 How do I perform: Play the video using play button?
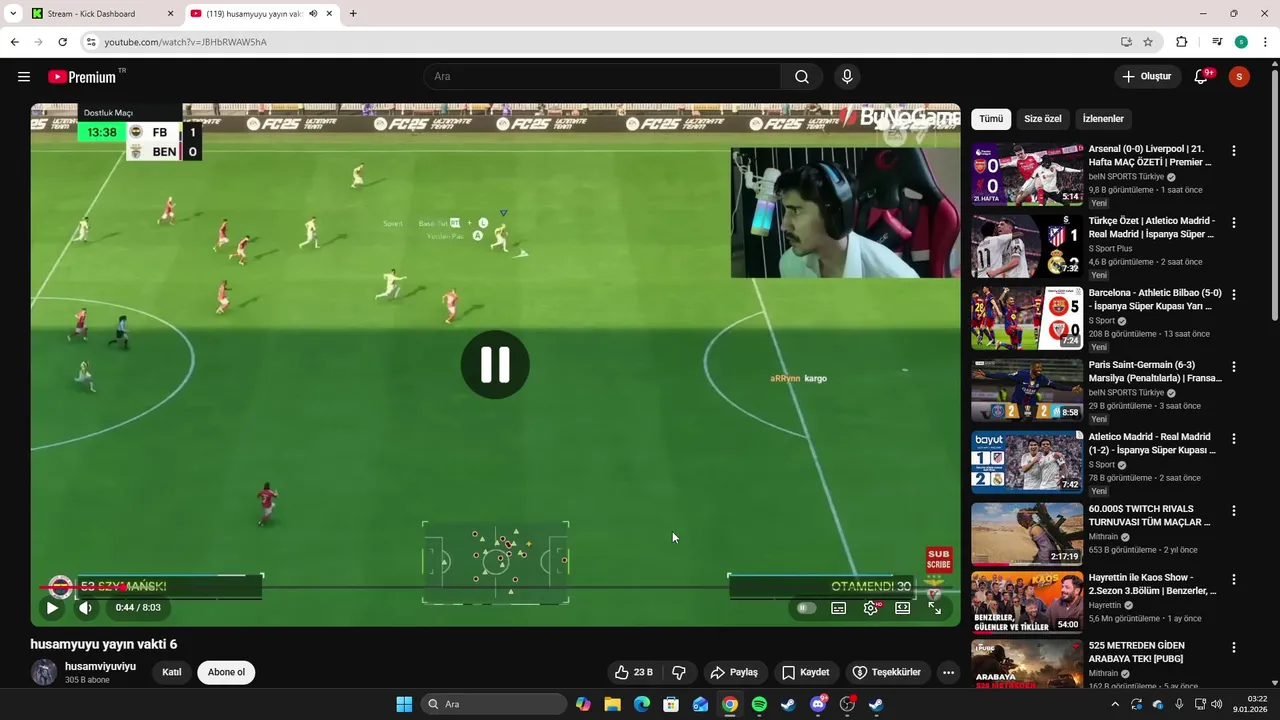pyautogui.click(x=52, y=607)
